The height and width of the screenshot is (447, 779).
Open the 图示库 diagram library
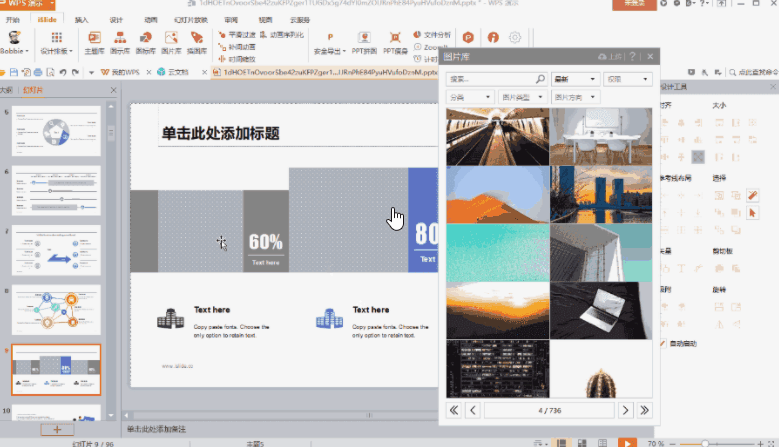pos(120,42)
